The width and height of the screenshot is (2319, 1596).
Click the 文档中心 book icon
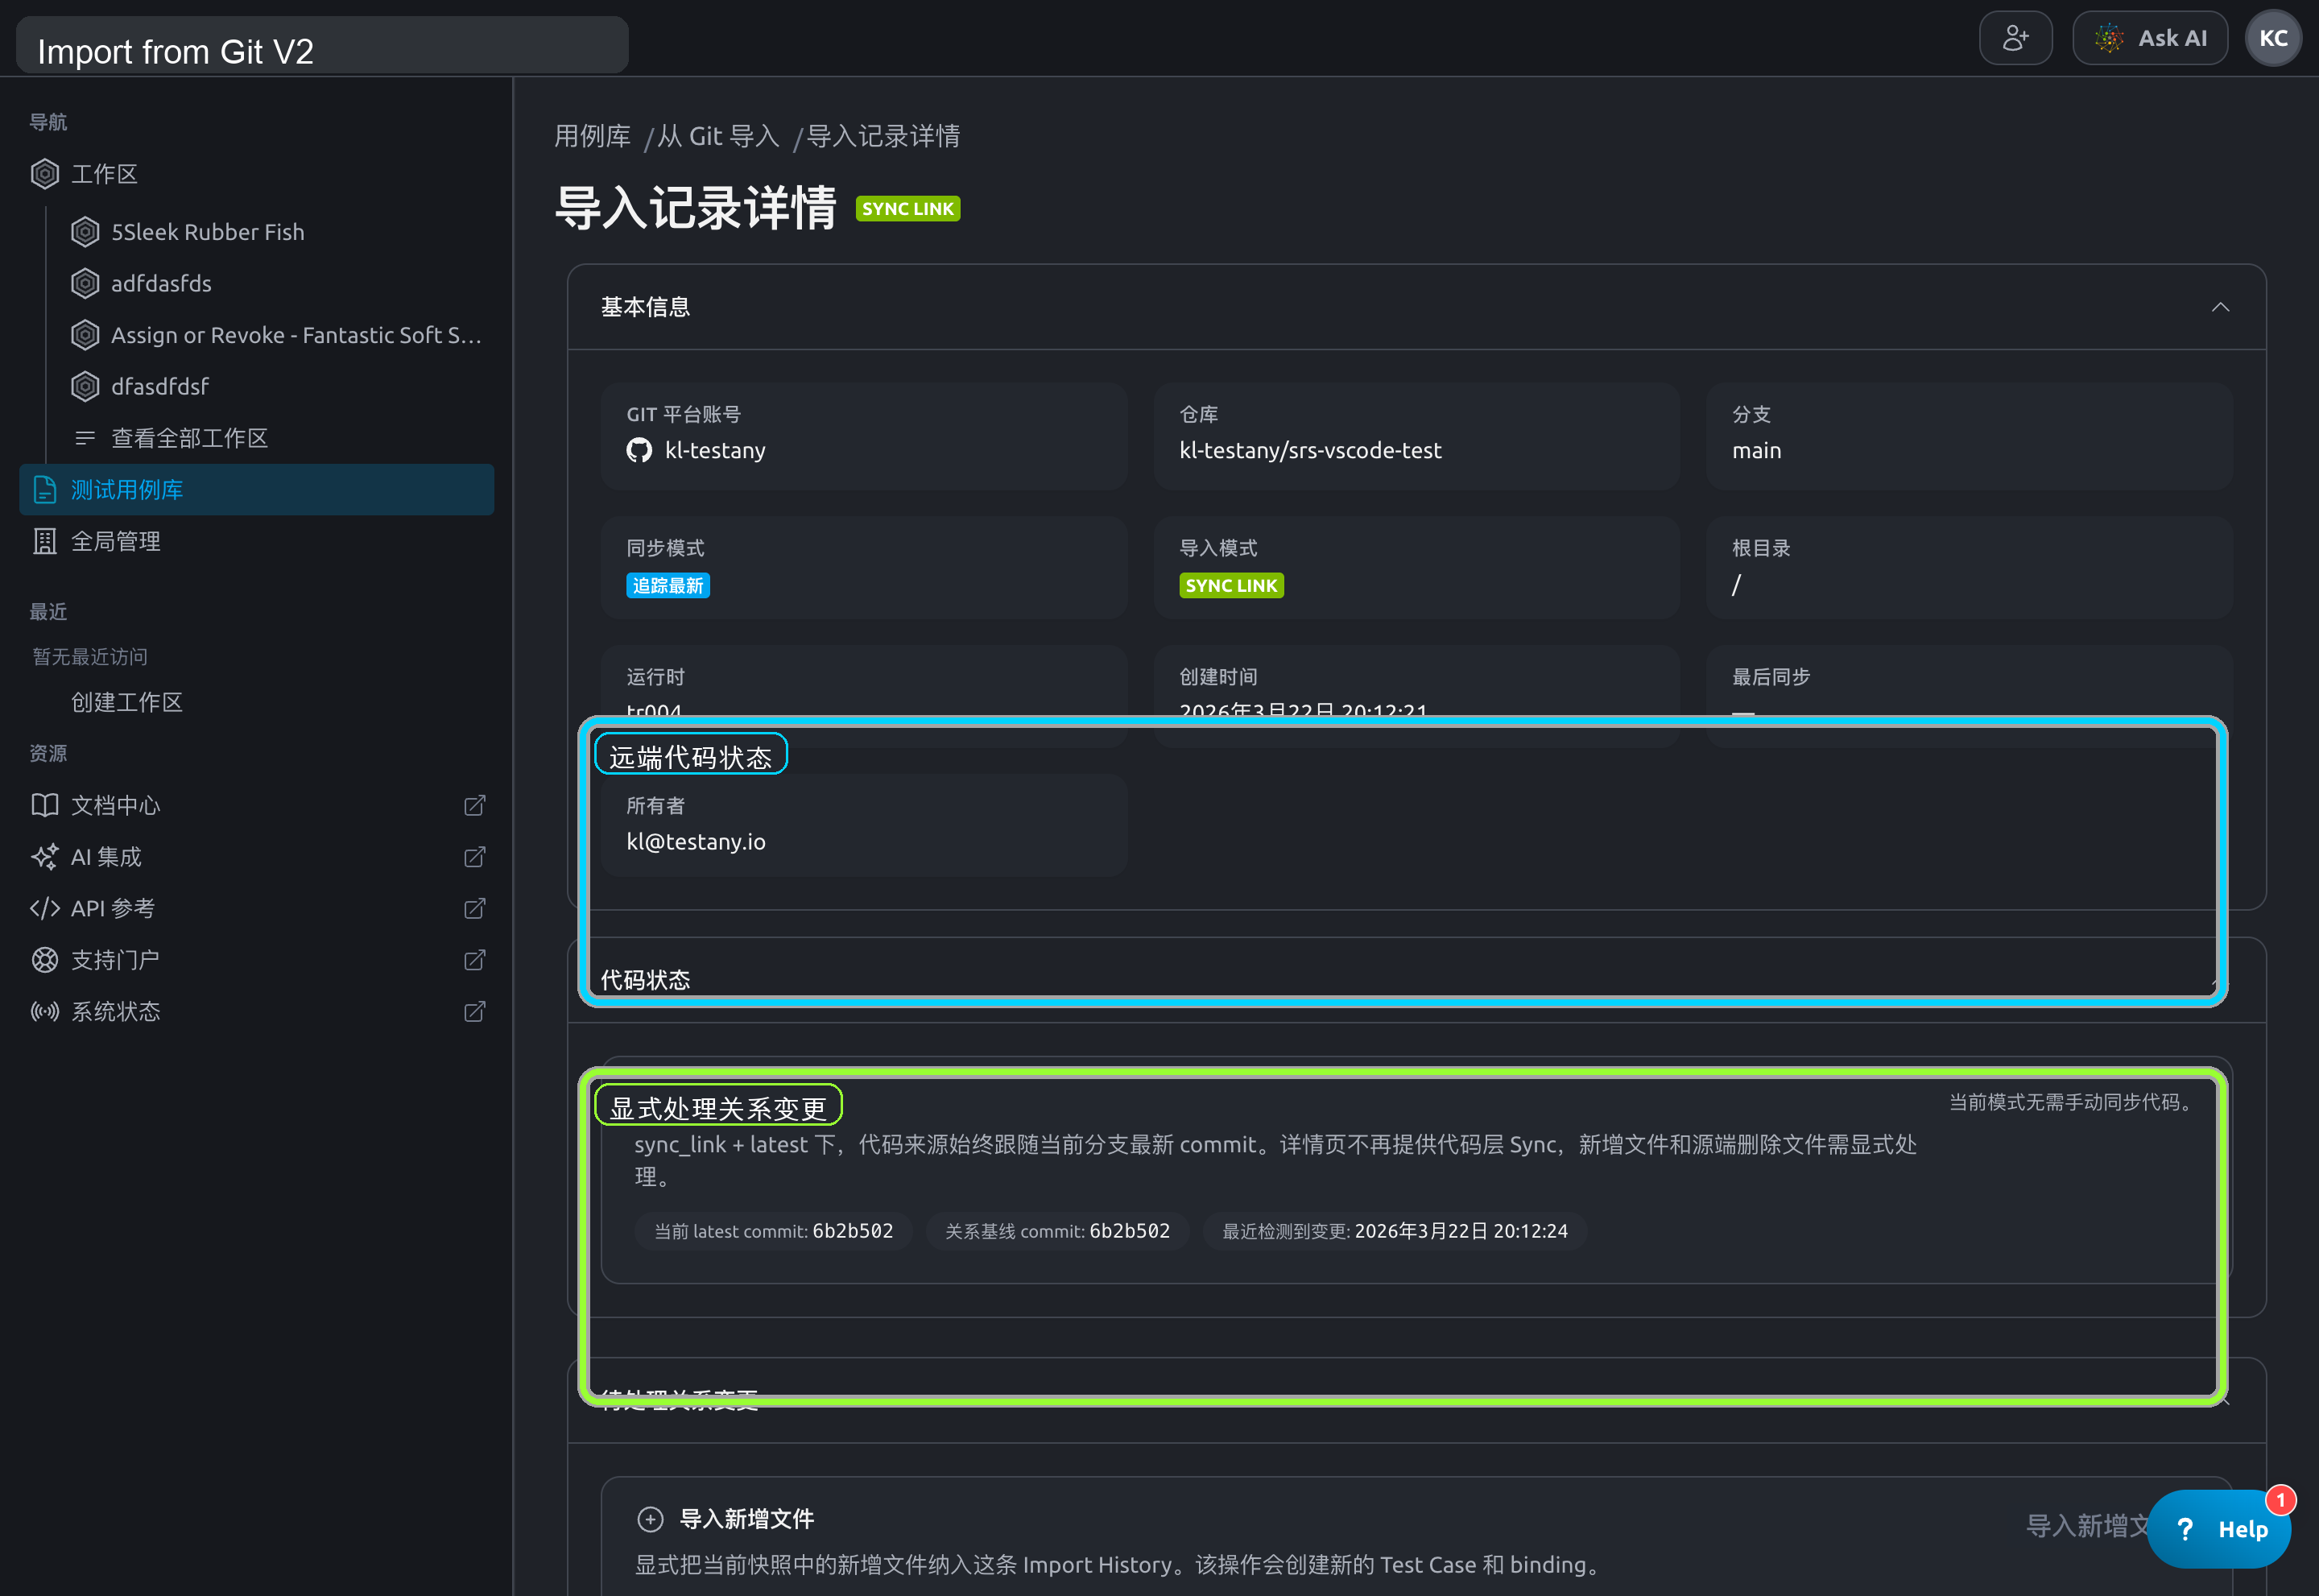tap(45, 805)
